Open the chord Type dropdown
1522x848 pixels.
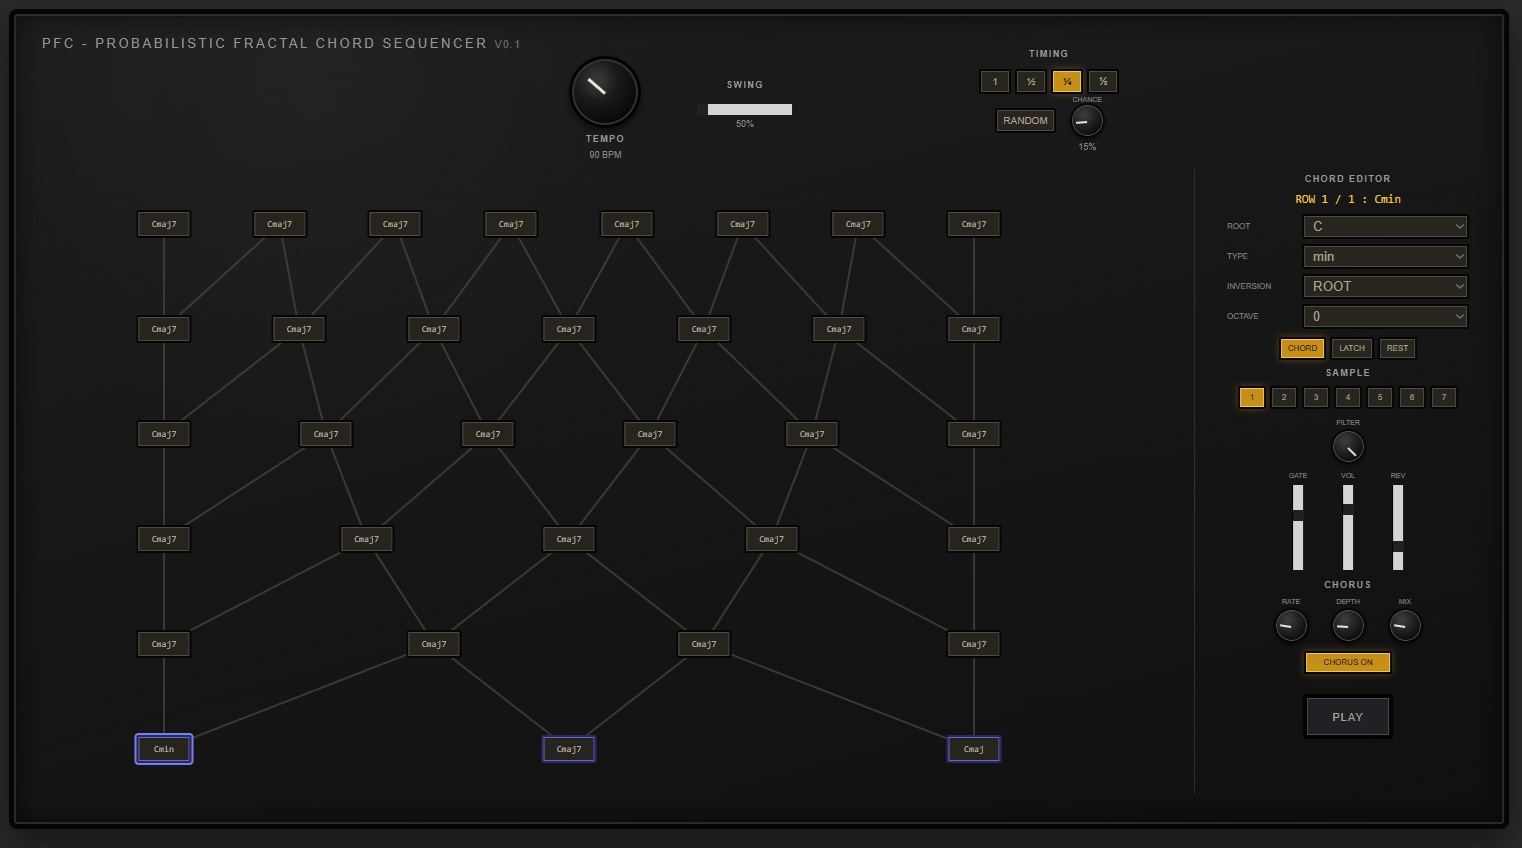click(1385, 256)
